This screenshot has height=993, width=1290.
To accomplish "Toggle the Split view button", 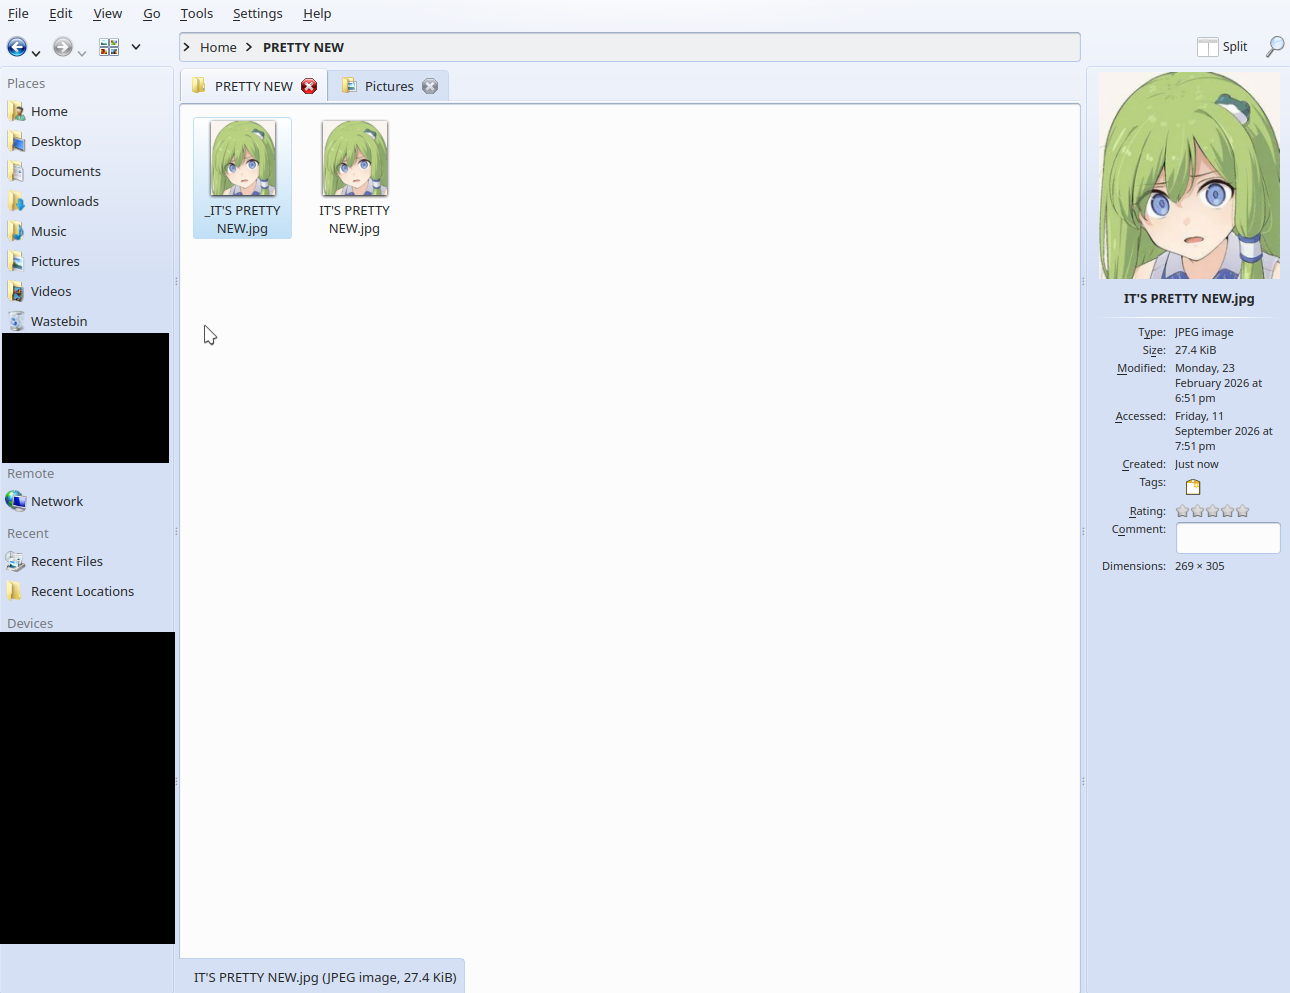I will [1222, 47].
